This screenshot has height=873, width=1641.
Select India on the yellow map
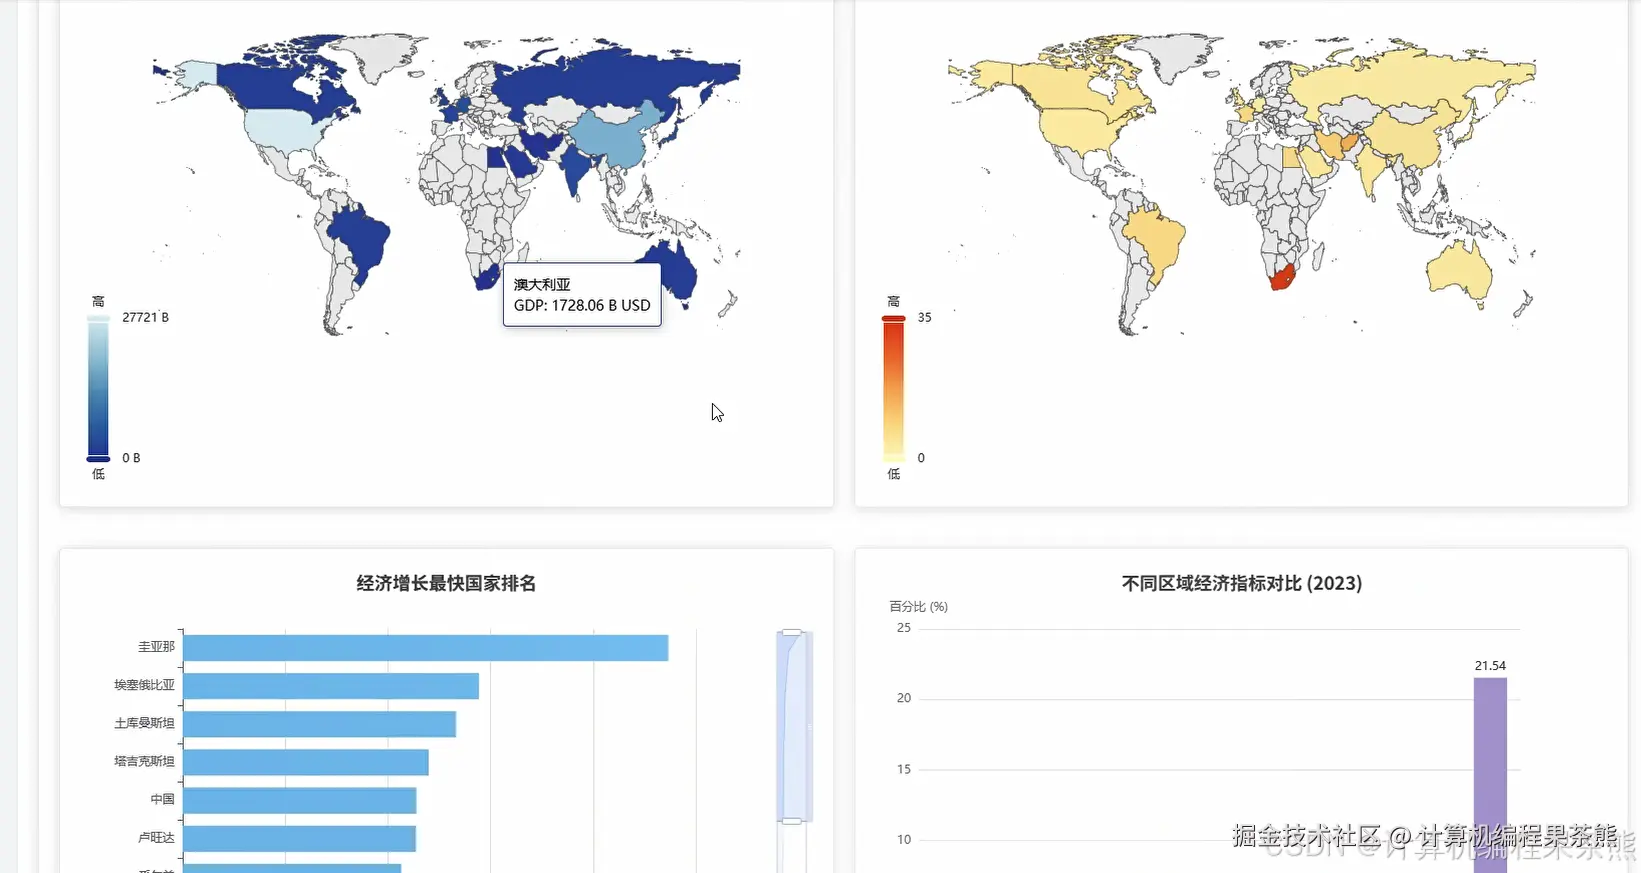click(1370, 171)
